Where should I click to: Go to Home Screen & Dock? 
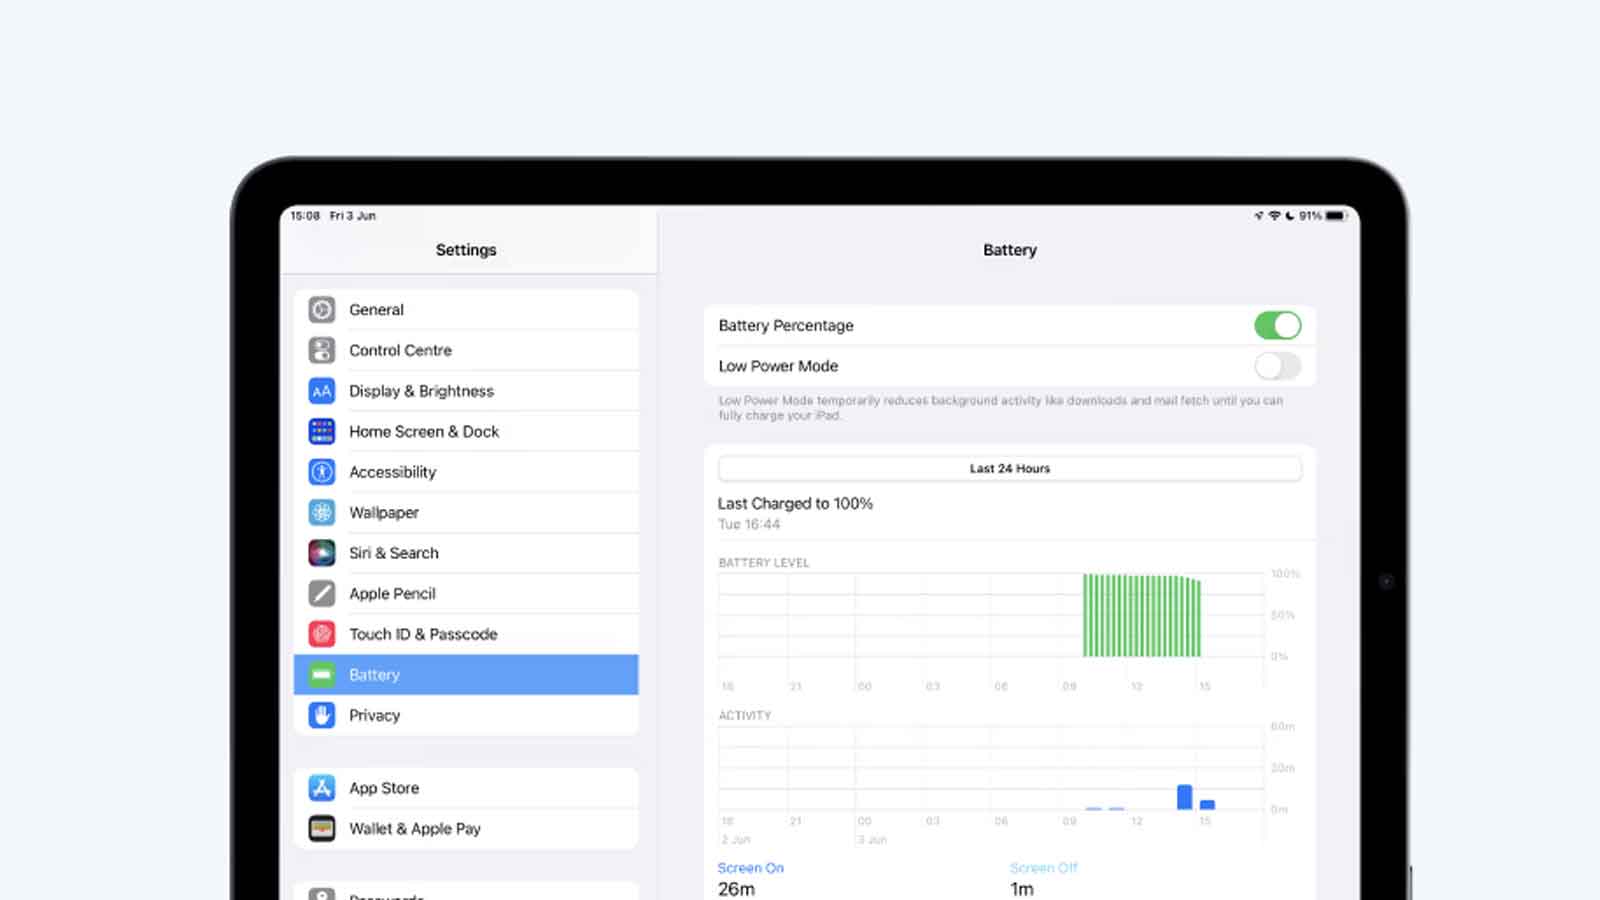point(466,431)
